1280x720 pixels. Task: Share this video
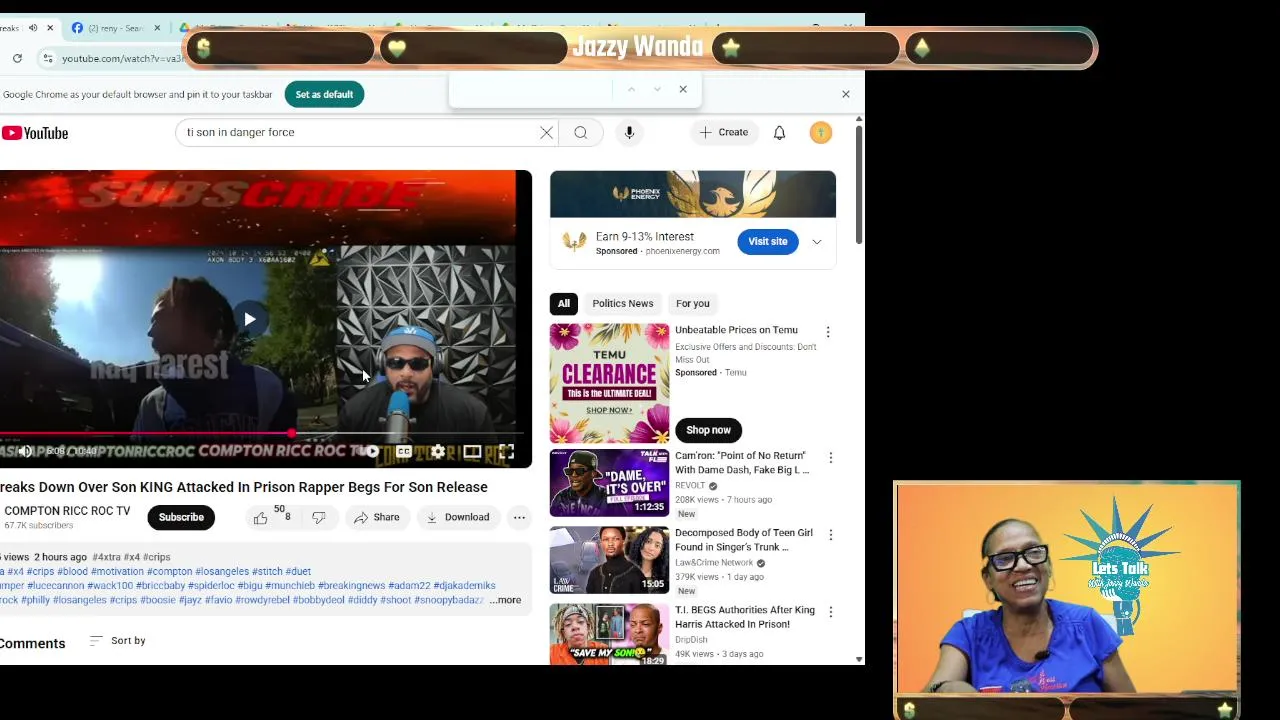tap(376, 517)
